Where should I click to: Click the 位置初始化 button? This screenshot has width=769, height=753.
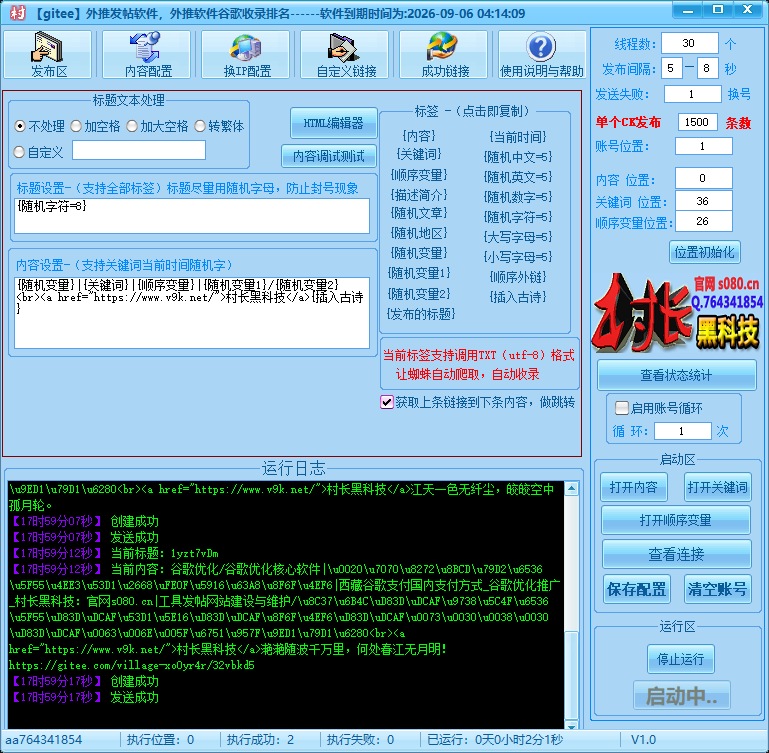pos(704,252)
